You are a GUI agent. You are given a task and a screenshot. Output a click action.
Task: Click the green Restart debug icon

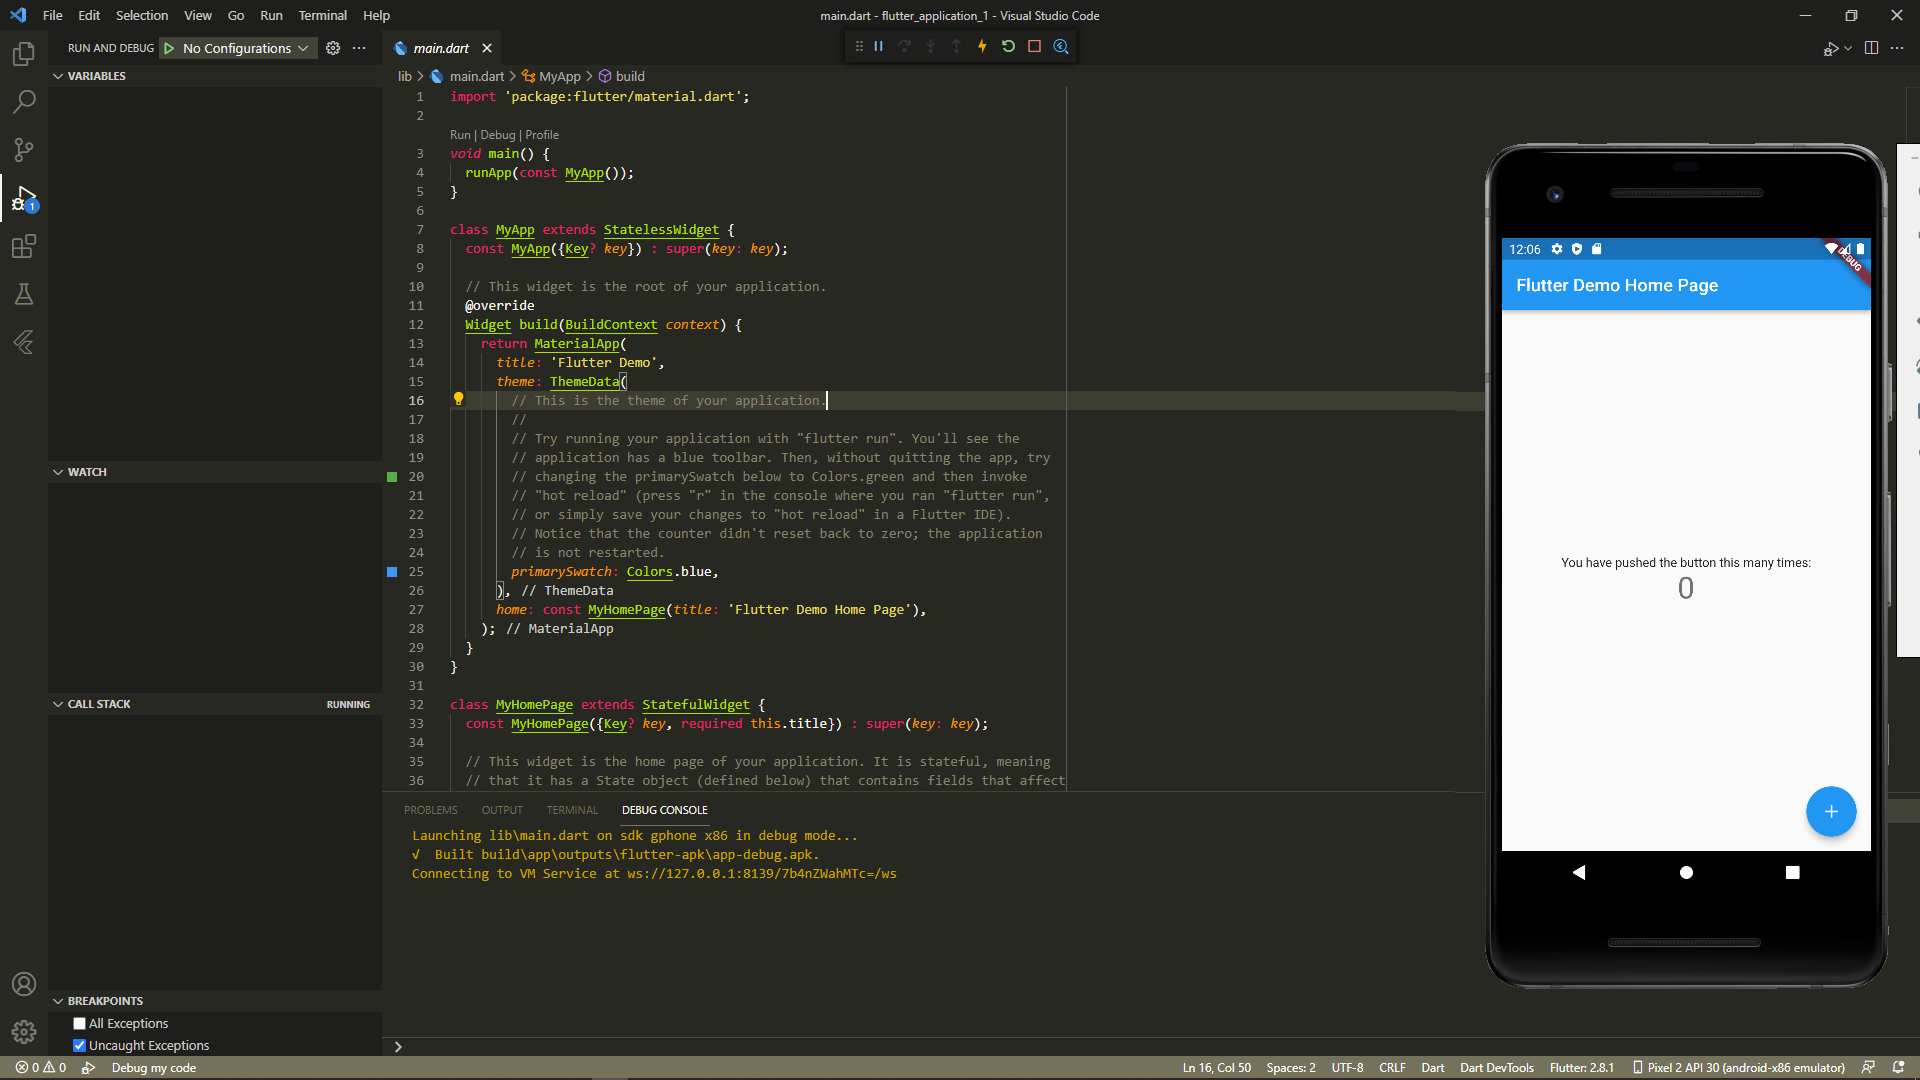pos(1008,46)
